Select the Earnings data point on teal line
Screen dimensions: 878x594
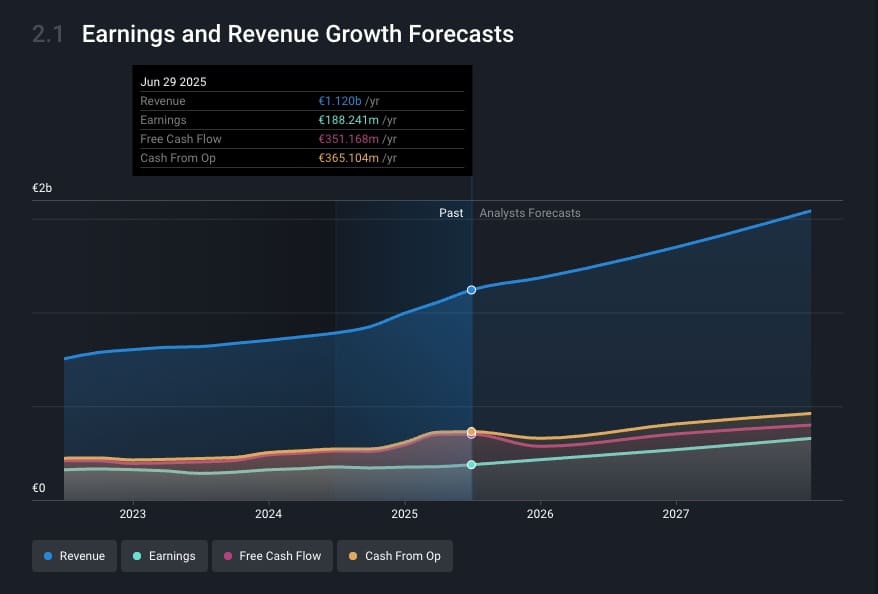coord(471,465)
